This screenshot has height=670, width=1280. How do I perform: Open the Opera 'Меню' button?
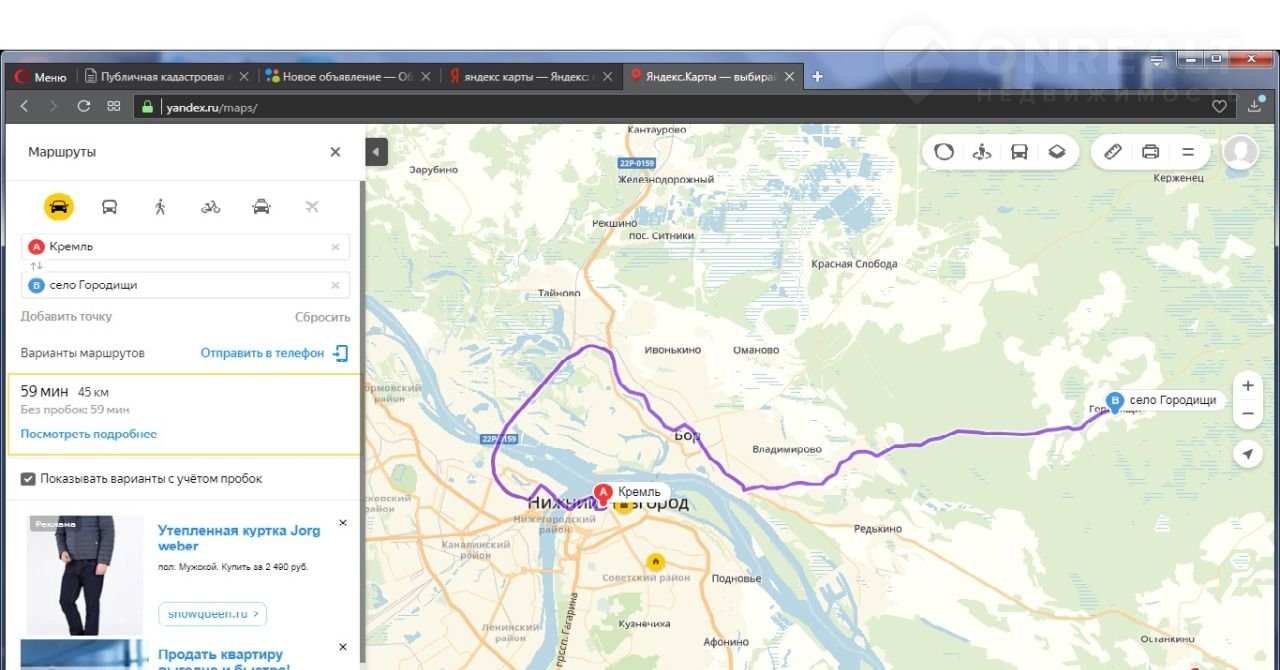point(40,77)
